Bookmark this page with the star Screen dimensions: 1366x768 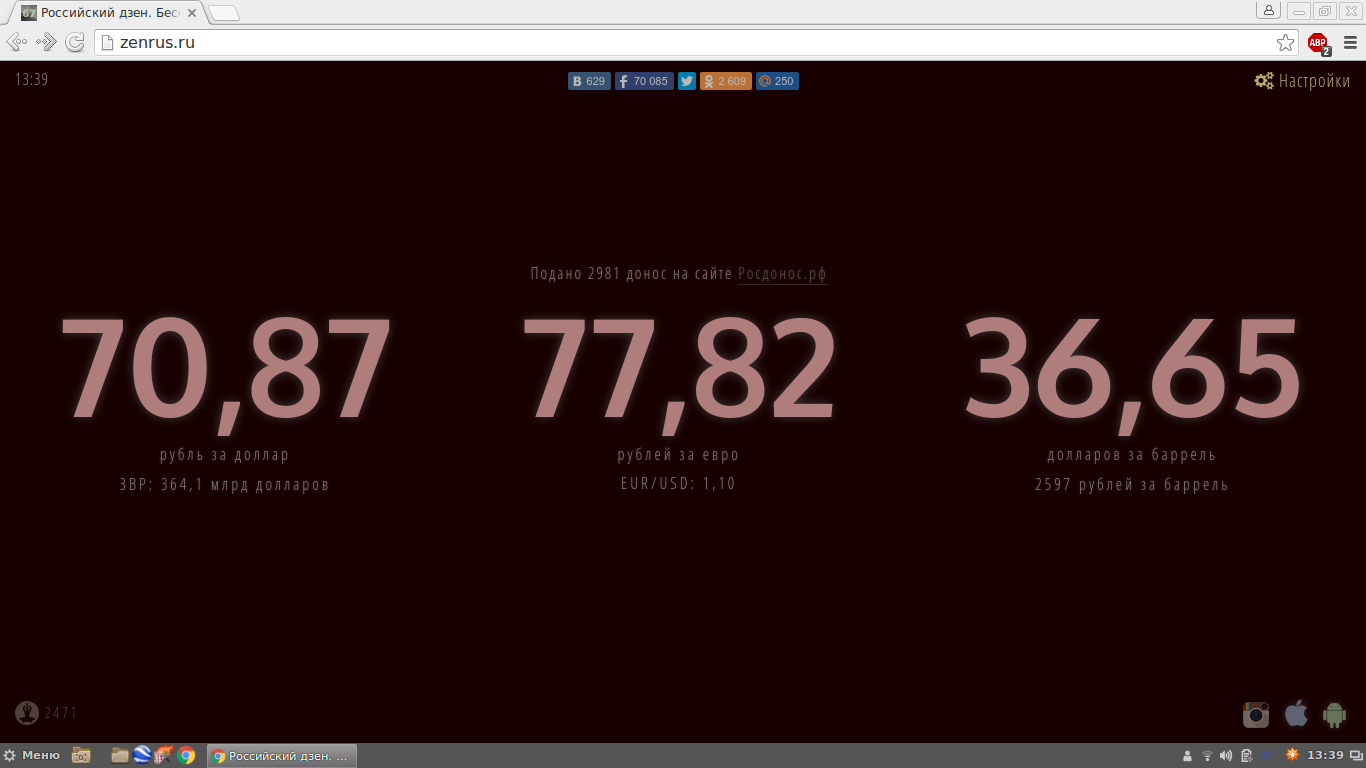point(1285,43)
